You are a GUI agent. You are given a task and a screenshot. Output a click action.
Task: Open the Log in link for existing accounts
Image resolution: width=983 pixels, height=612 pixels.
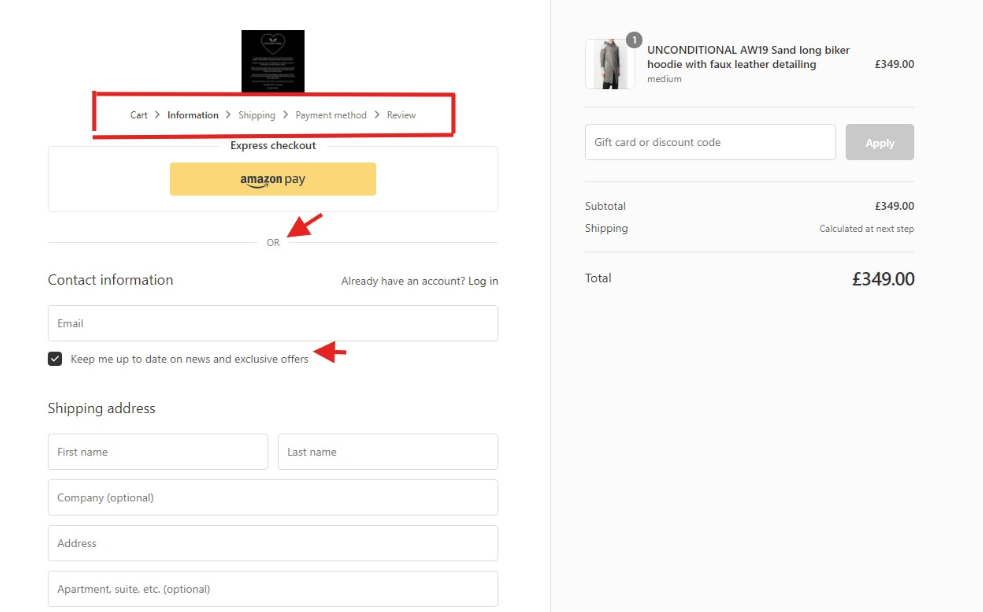click(x=482, y=281)
